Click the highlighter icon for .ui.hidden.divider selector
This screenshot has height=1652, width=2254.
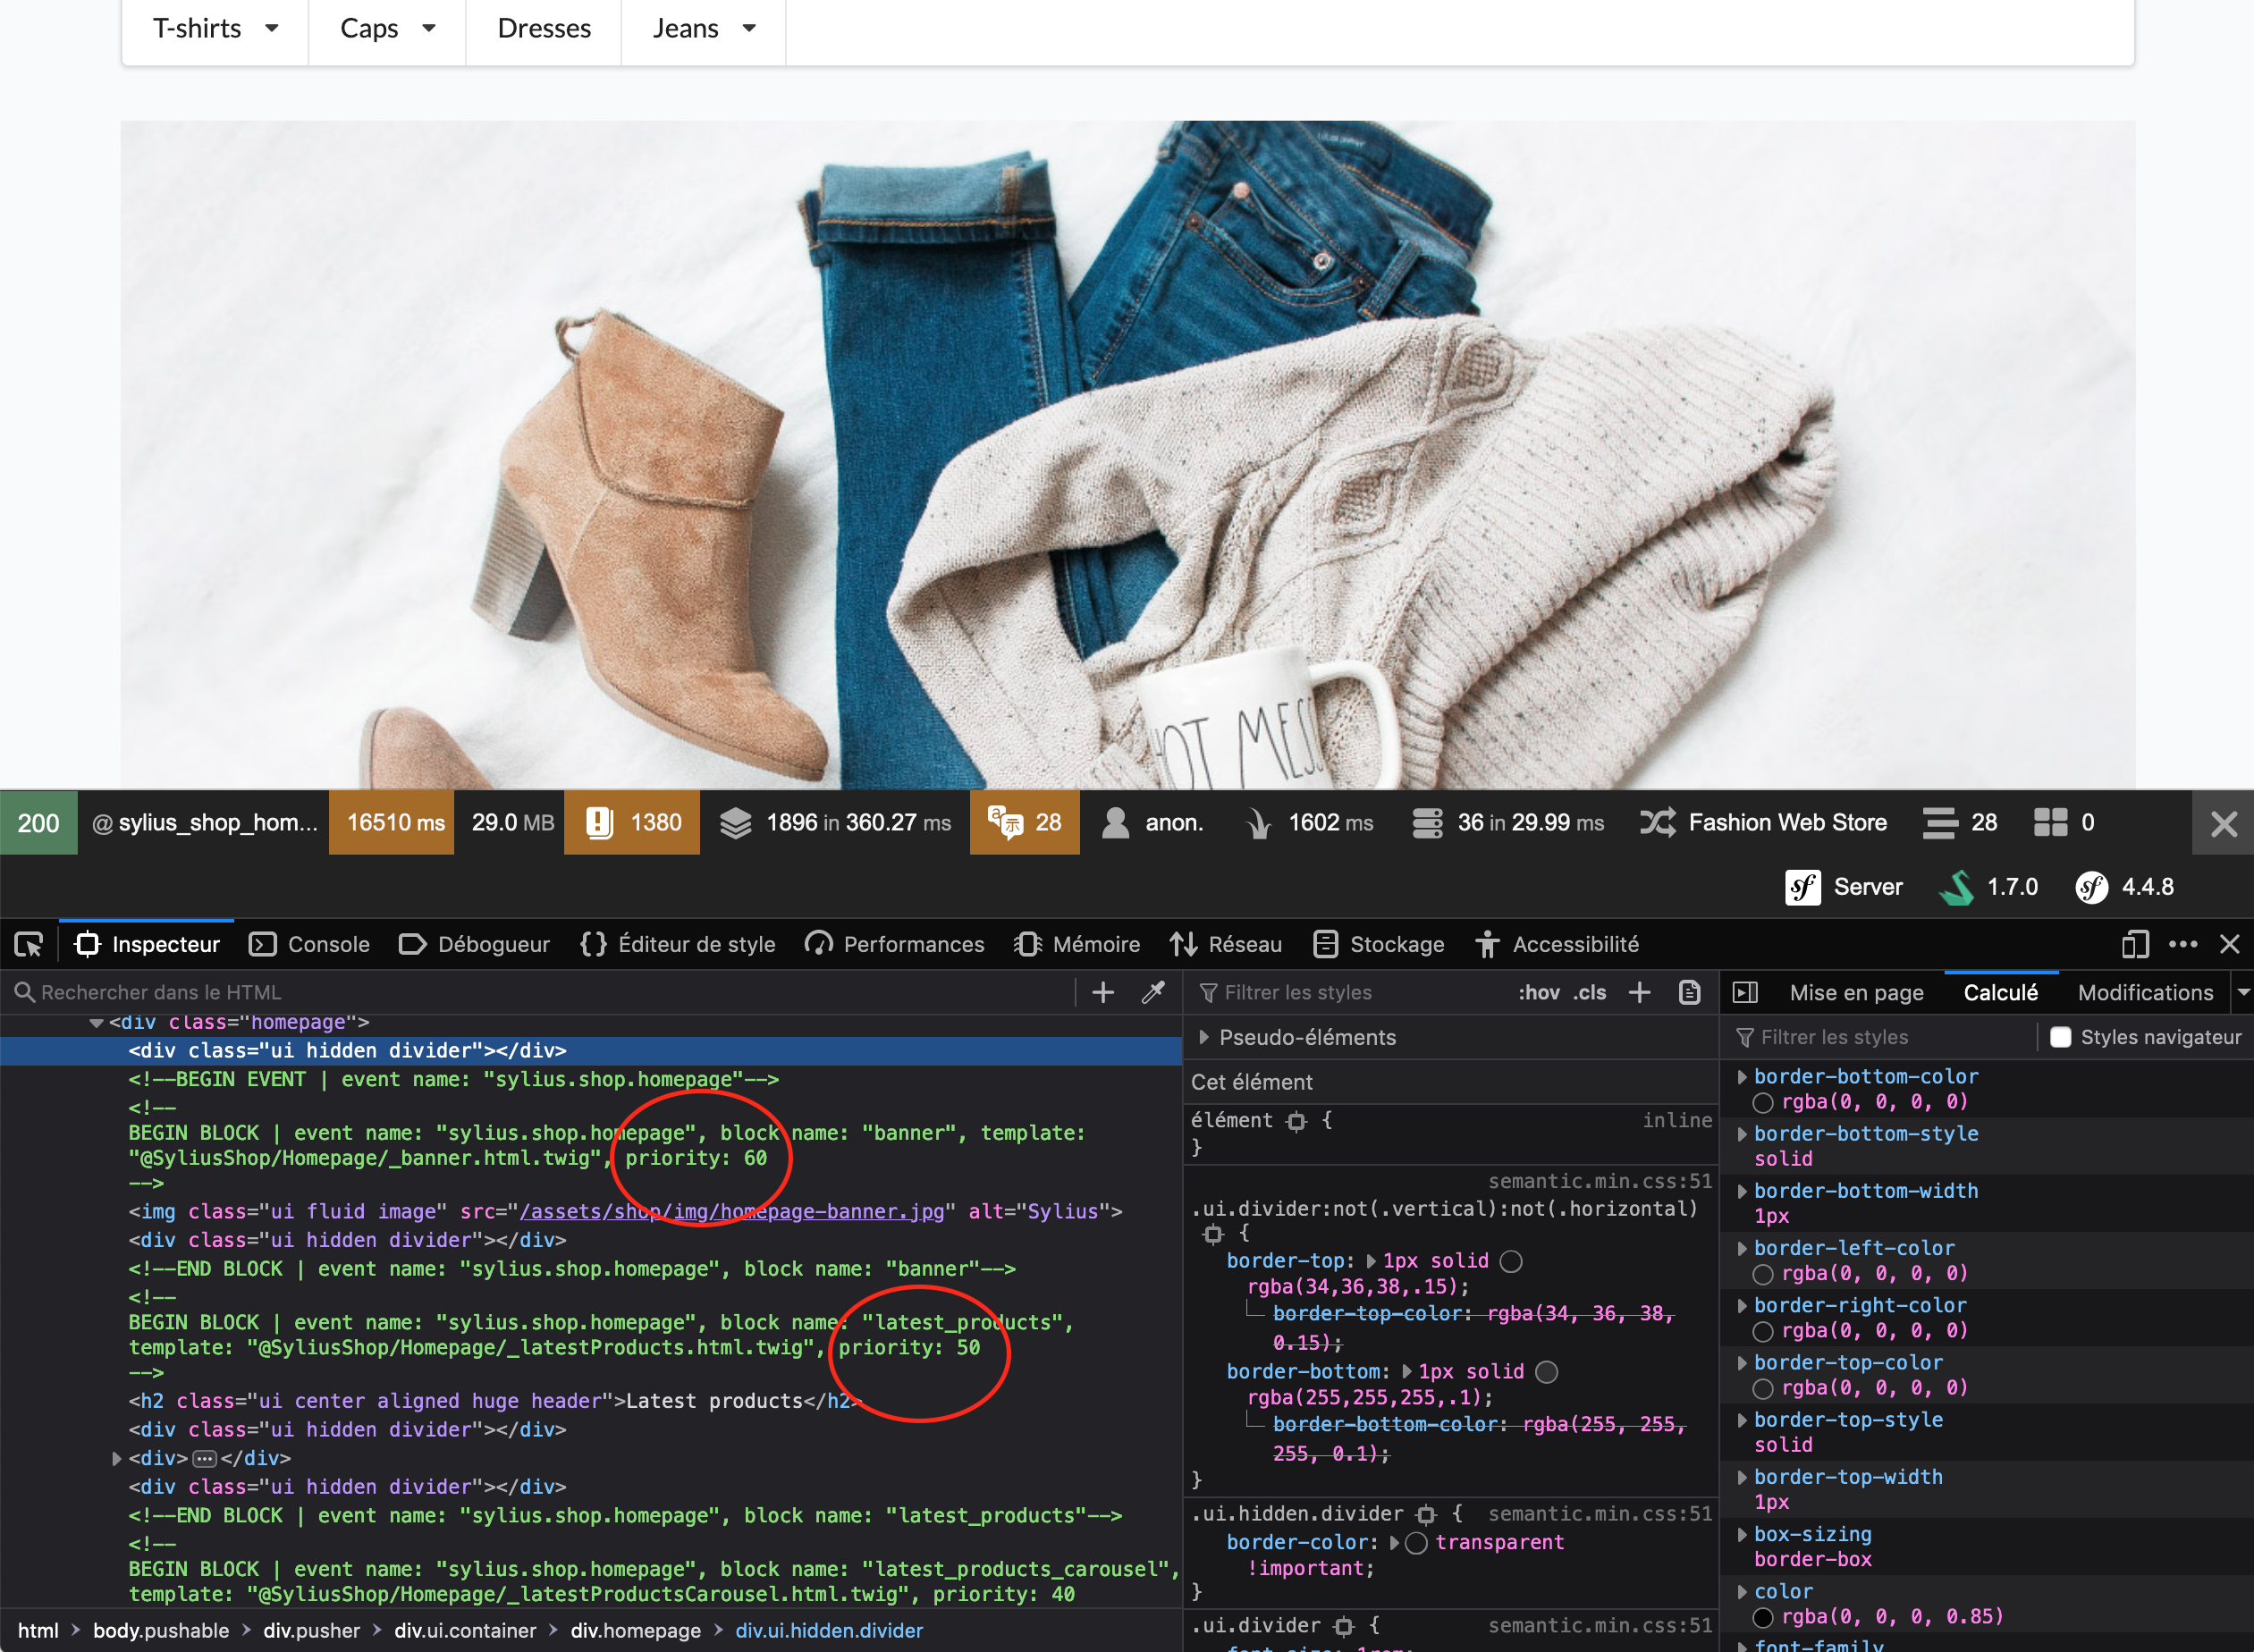pyautogui.click(x=1427, y=1515)
